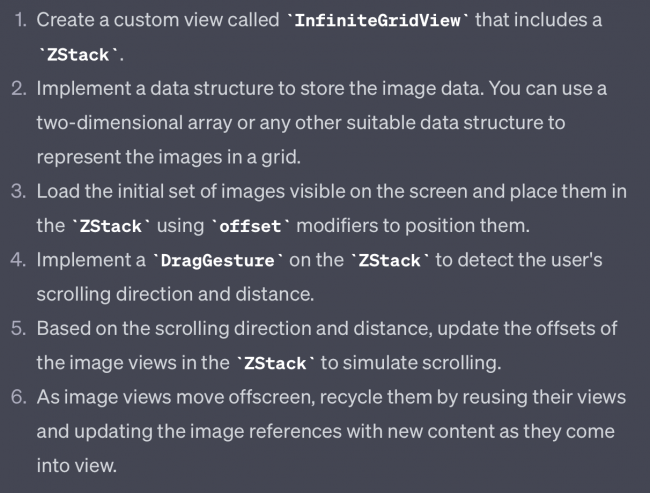Click text 'scrolling direction and distance.'
Image resolution: width=650 pixels, height=493 pixels.
[x=175, y=294]
